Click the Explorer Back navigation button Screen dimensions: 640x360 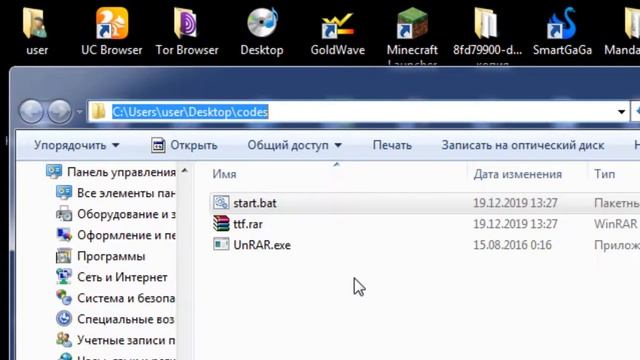(31, 111)
